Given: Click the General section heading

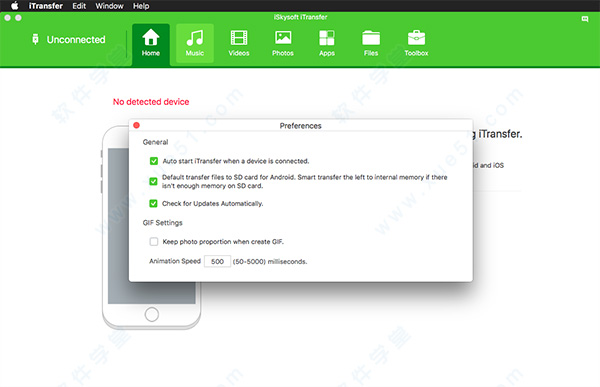Looking at the screenshot, I should pyautogui.click(x=155, y=142).
